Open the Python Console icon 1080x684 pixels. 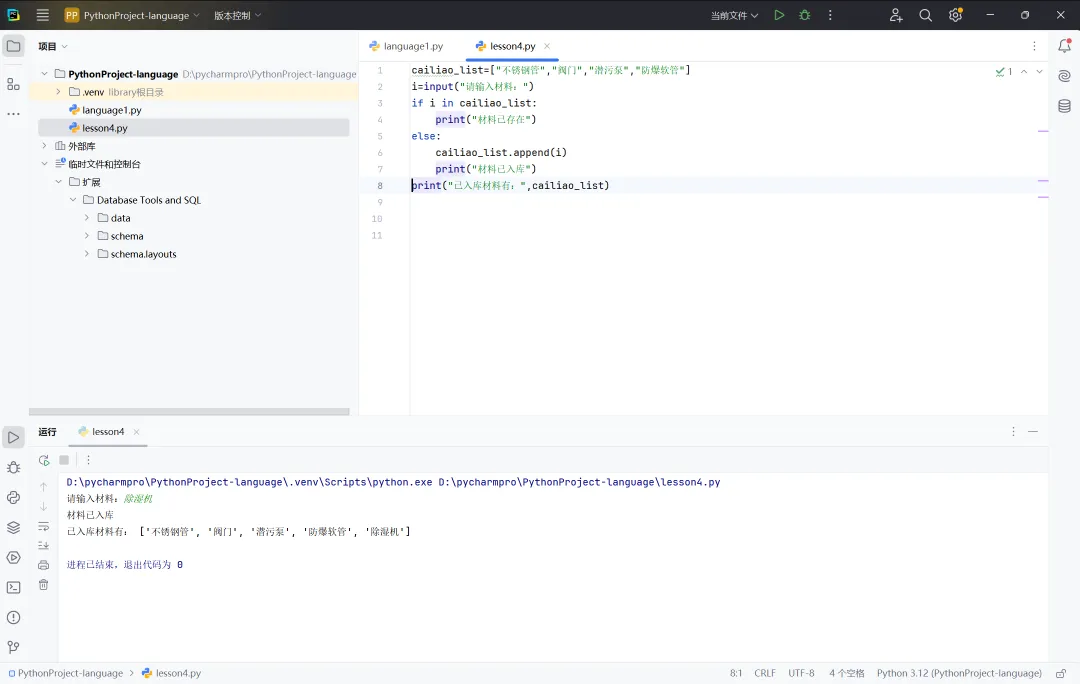click(x=13, y=497)
